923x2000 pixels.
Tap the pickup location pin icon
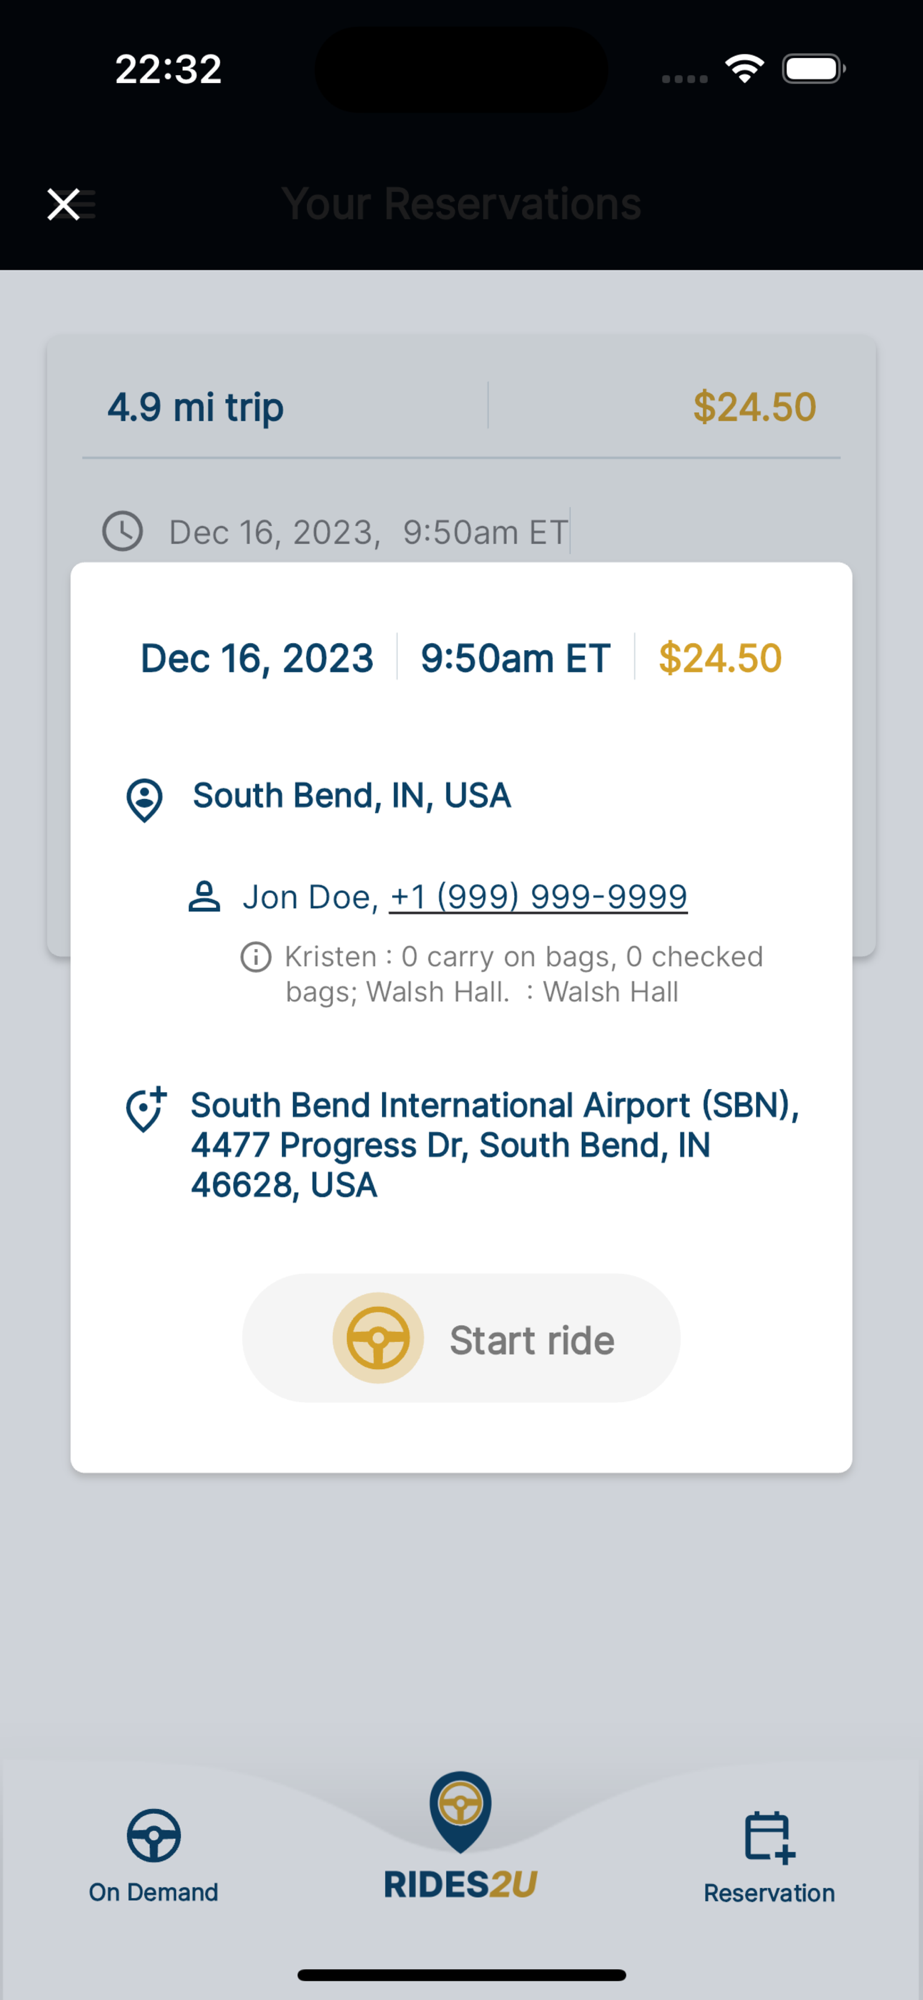point(145,800)
